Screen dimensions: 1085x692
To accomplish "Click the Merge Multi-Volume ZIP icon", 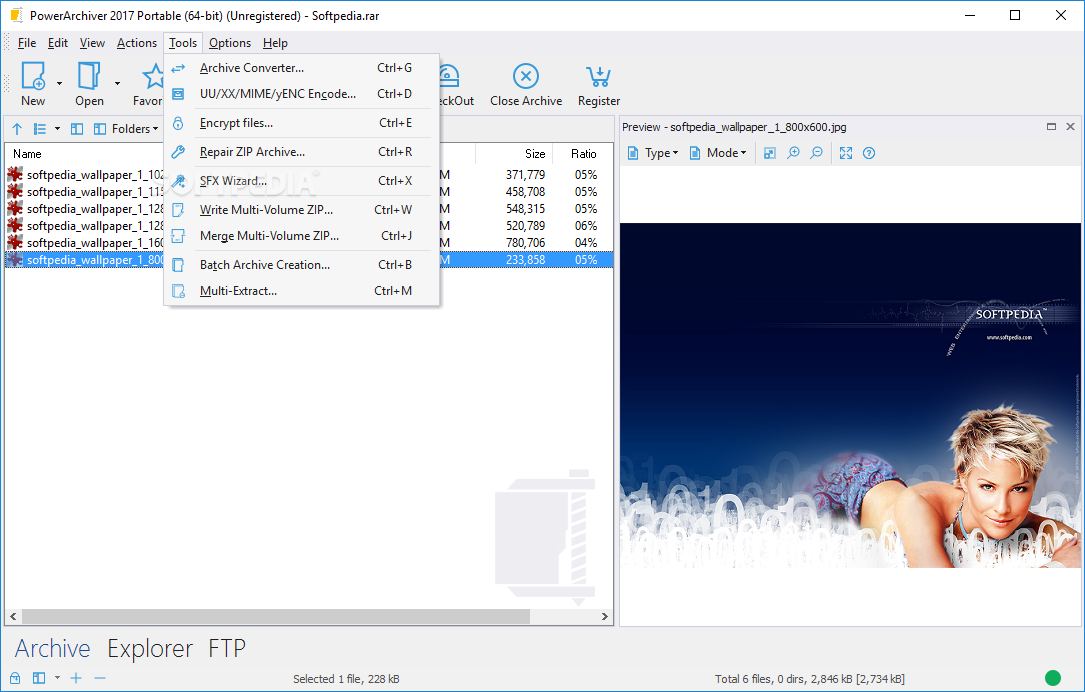I will pos(178,236).
